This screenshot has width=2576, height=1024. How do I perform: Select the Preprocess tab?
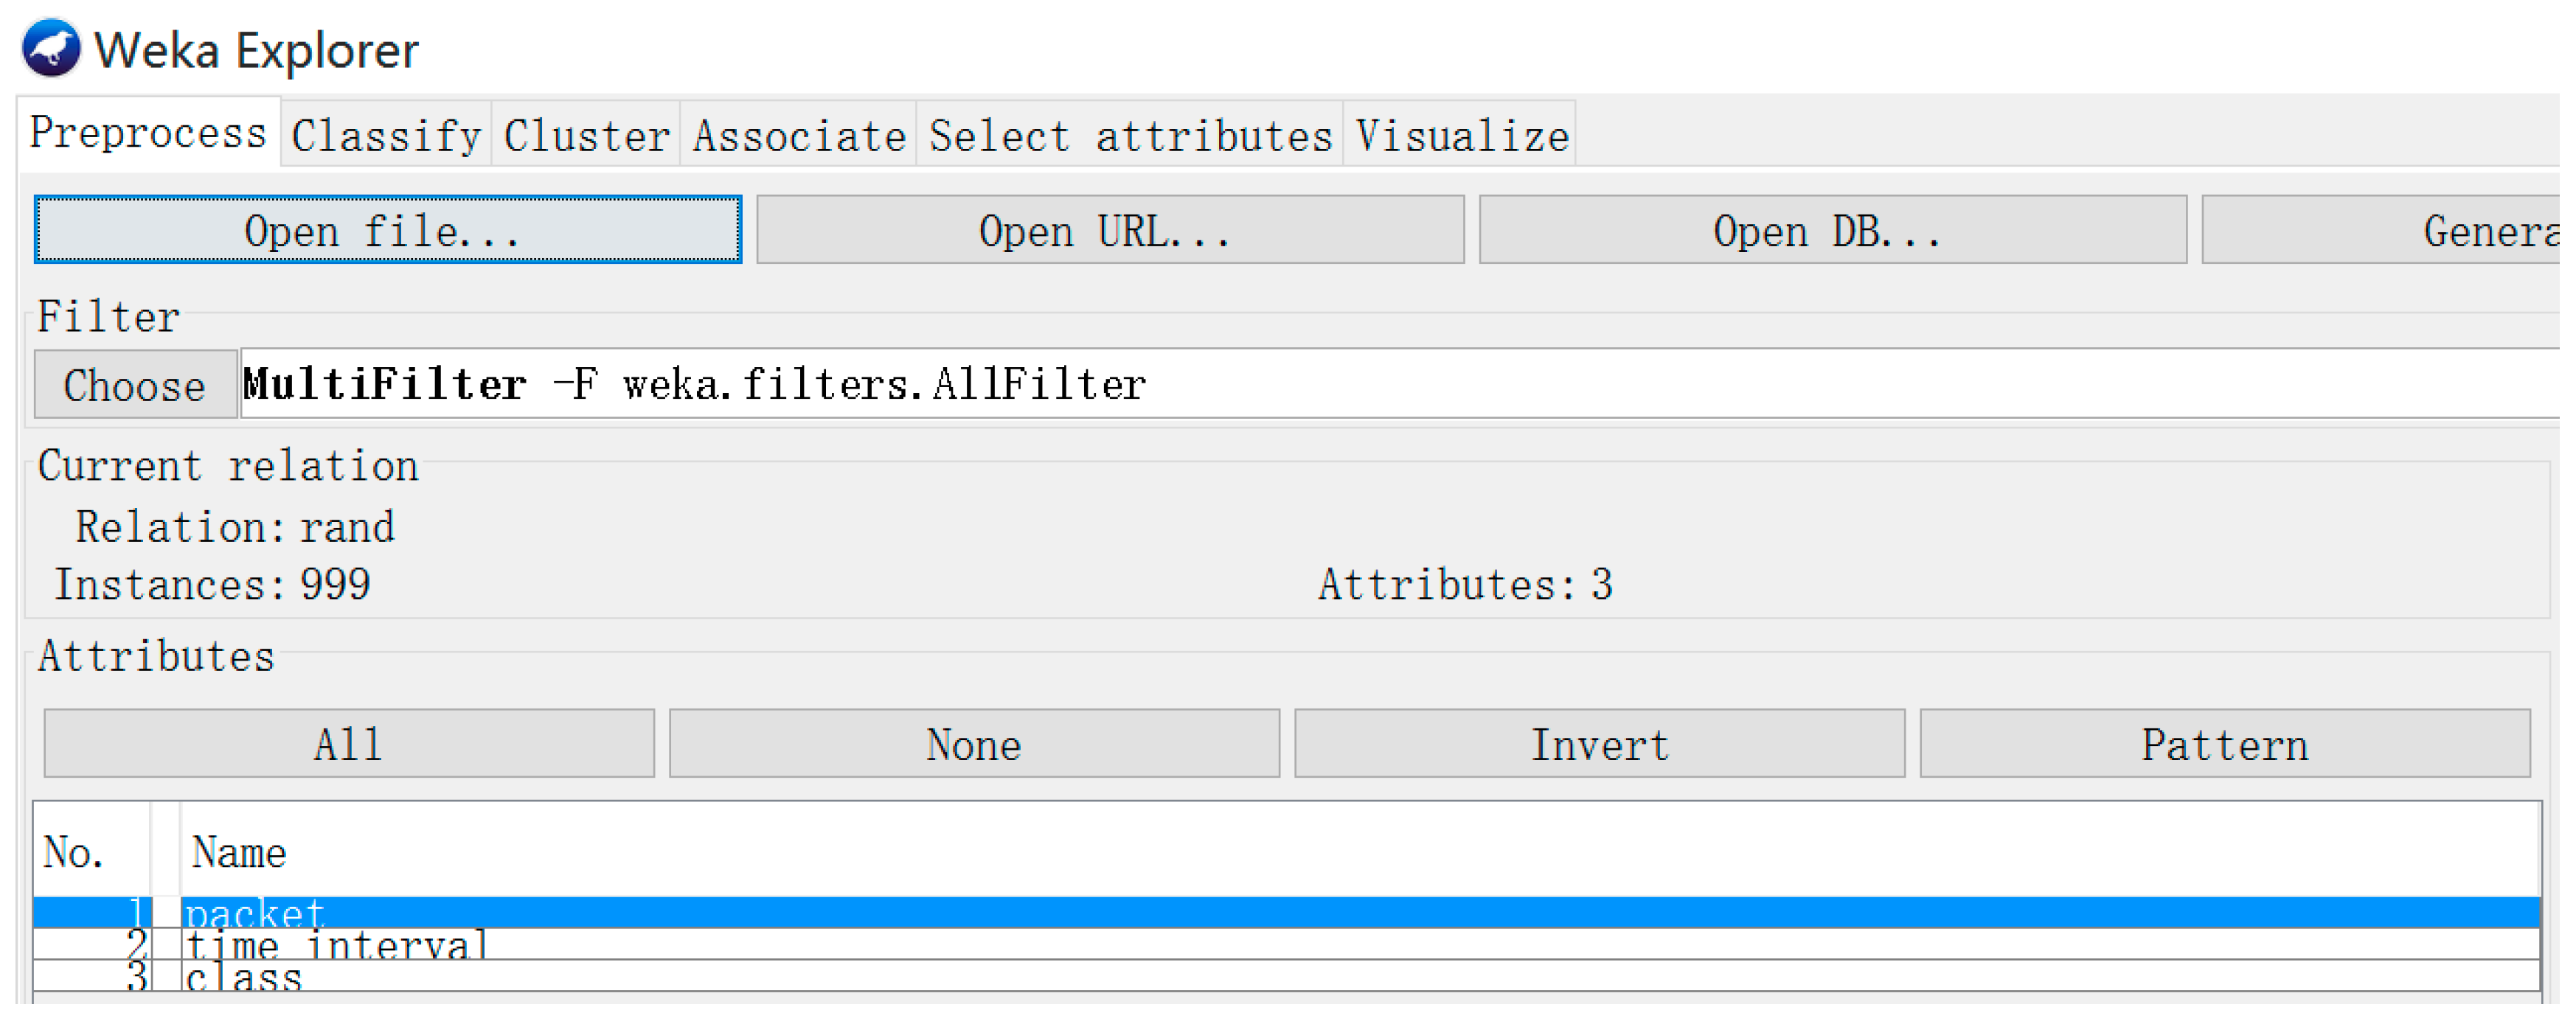point(148,133)
